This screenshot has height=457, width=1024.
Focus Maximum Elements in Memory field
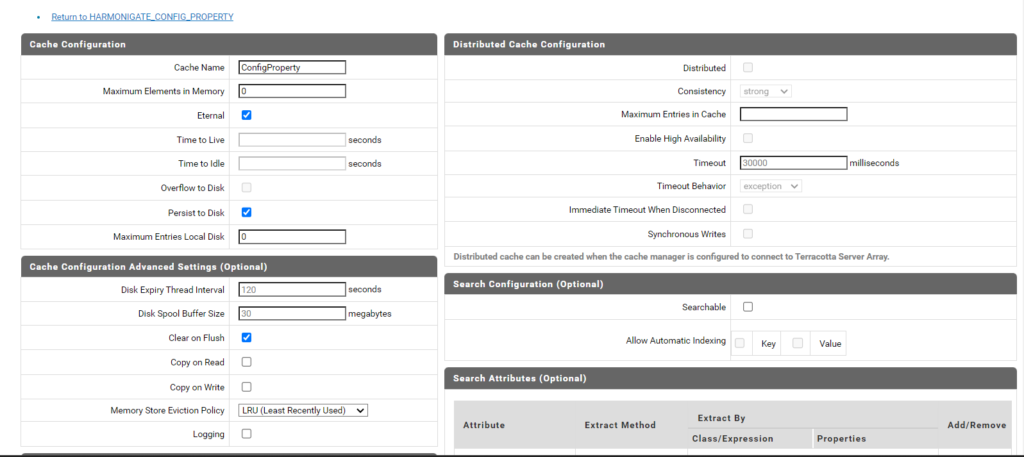click(292, 91)
